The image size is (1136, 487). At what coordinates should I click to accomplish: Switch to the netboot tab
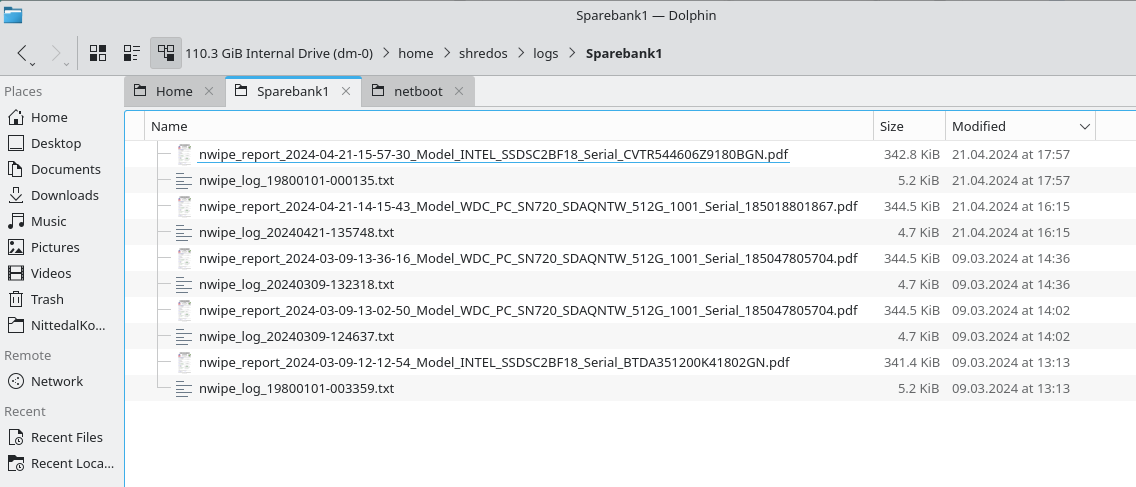[417, 91]
